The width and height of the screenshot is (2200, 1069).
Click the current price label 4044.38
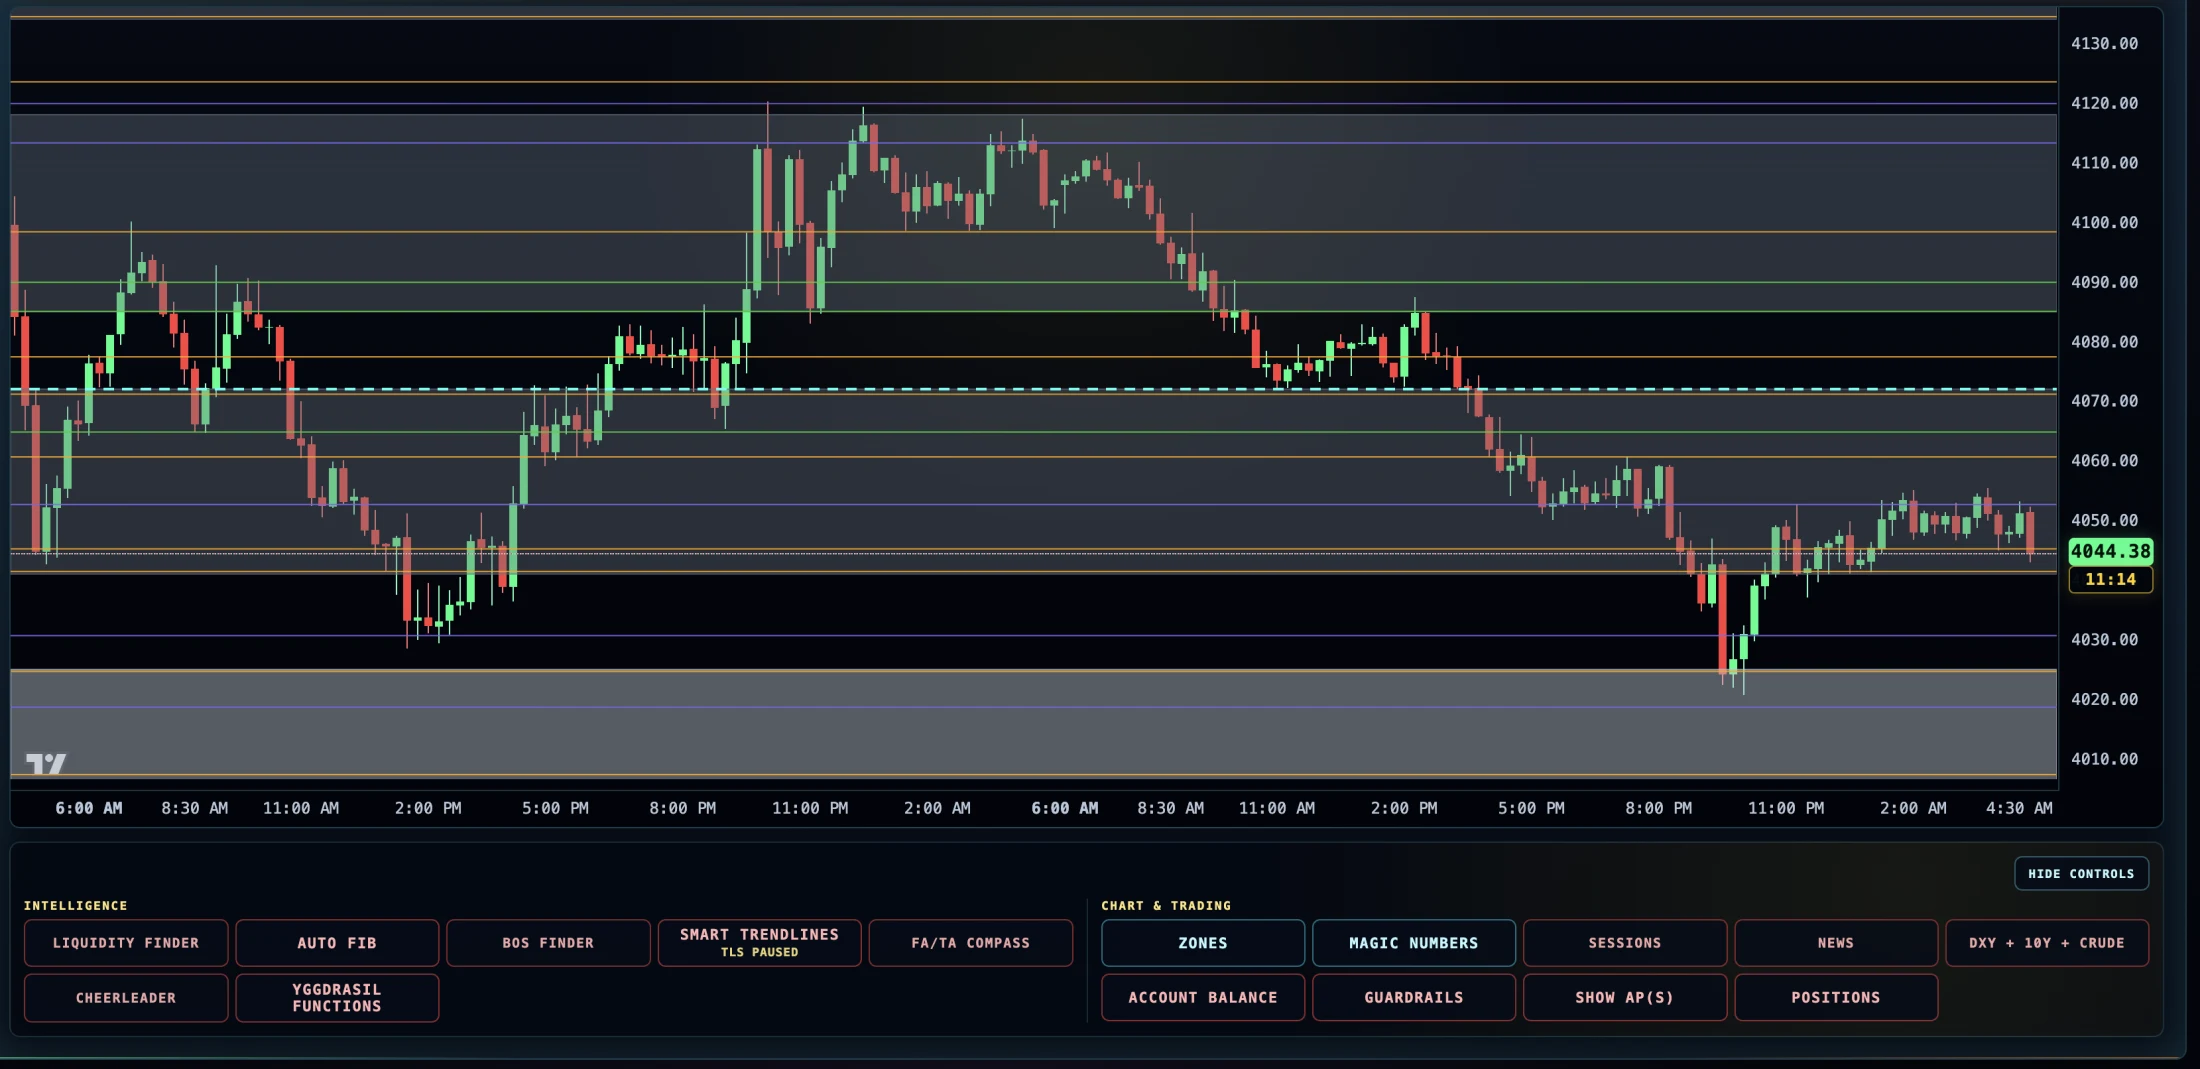2110,551
